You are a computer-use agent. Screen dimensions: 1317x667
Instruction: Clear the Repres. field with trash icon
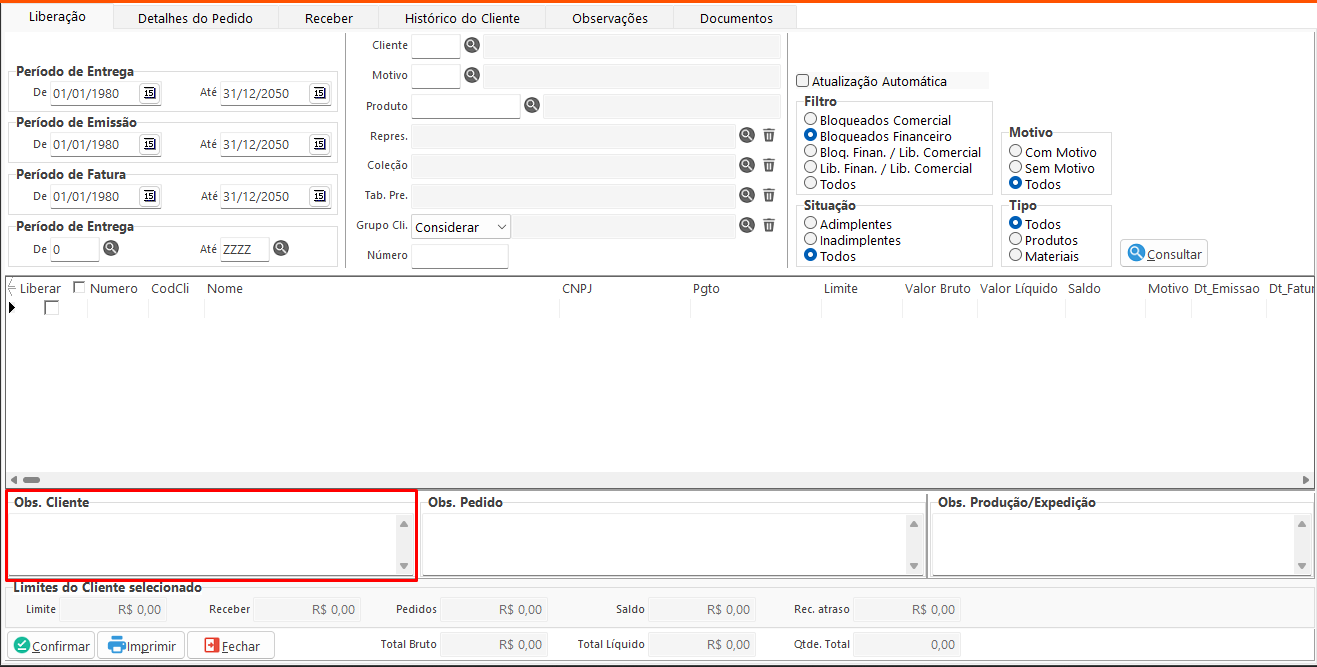[769, 136]
